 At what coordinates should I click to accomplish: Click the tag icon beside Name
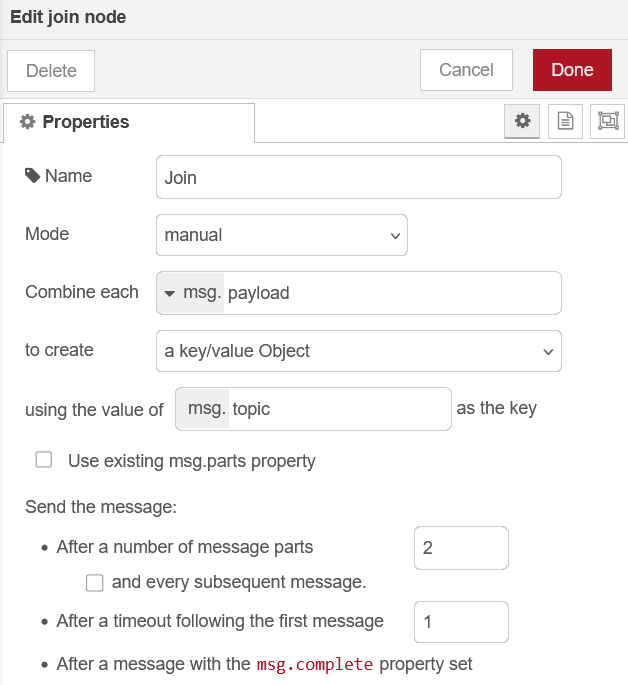point(33,176)
